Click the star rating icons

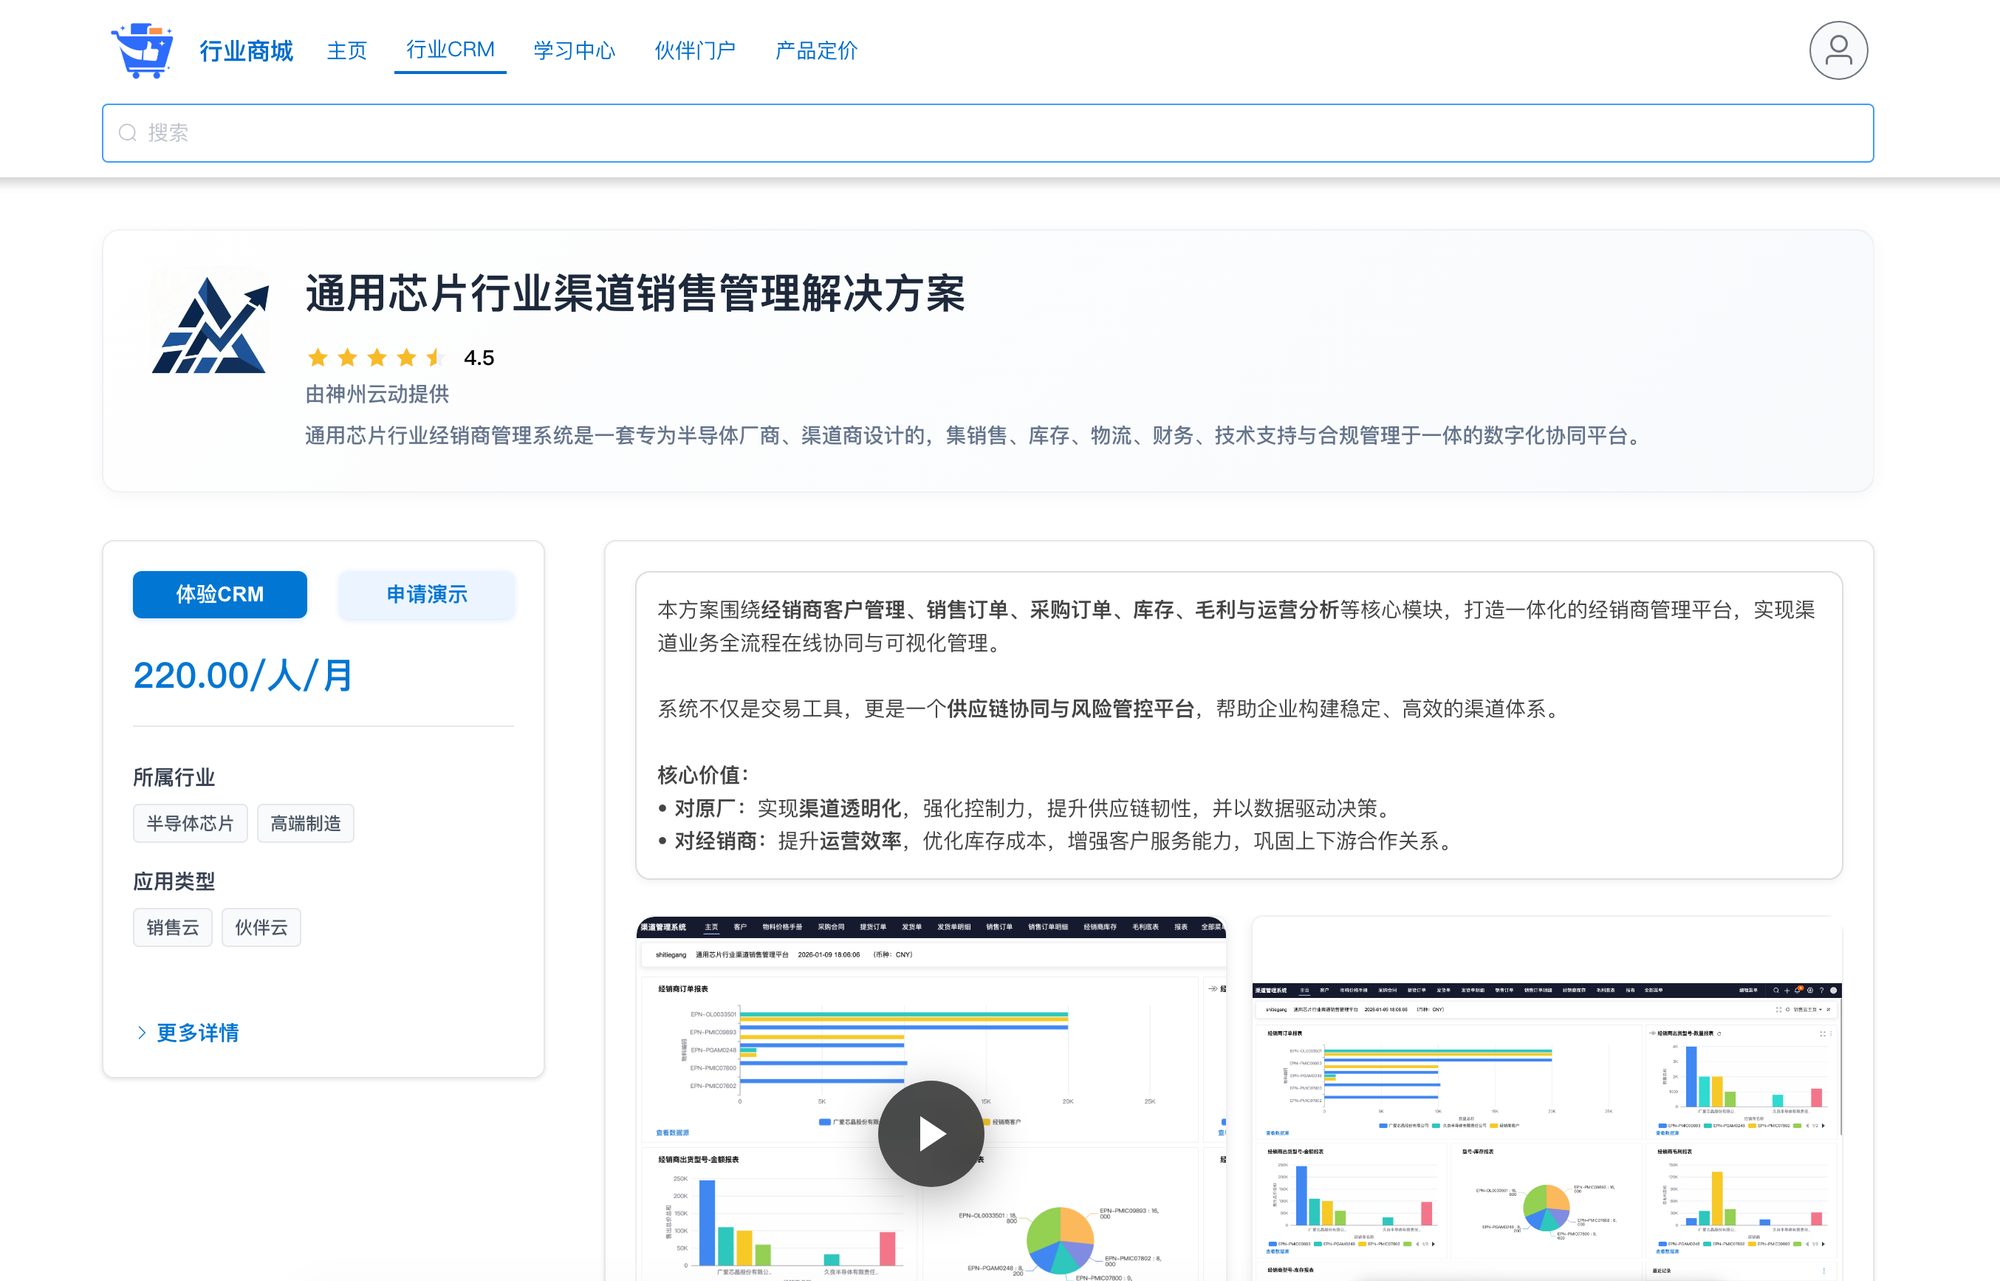tap(376, 358)
